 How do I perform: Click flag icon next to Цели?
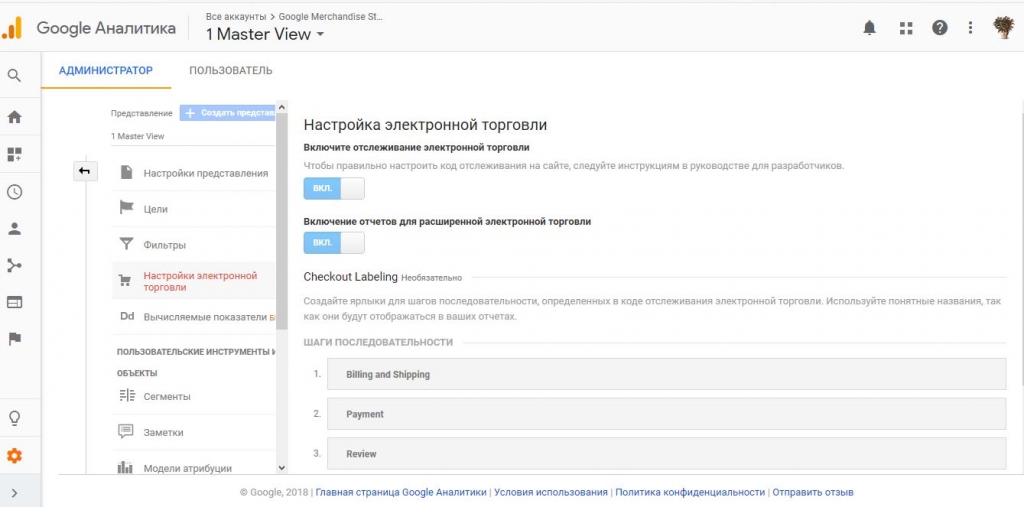126,208
